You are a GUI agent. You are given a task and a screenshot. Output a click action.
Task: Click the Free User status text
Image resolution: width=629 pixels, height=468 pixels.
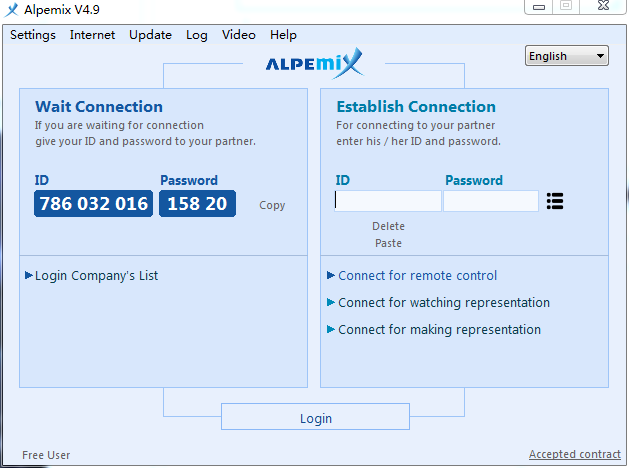coord(46,455)
